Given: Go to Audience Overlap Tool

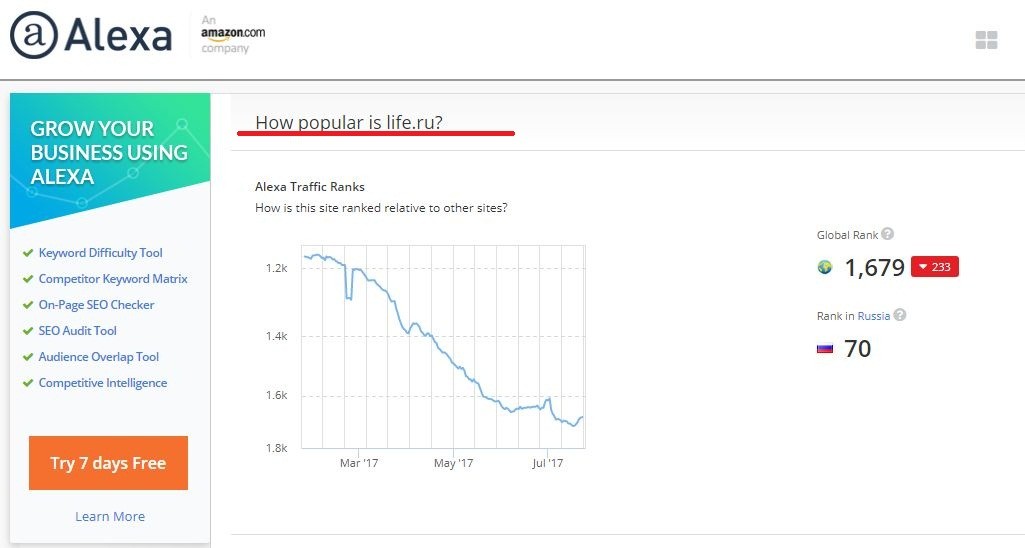Looking at the screenshot, I should tap(98, 357).
